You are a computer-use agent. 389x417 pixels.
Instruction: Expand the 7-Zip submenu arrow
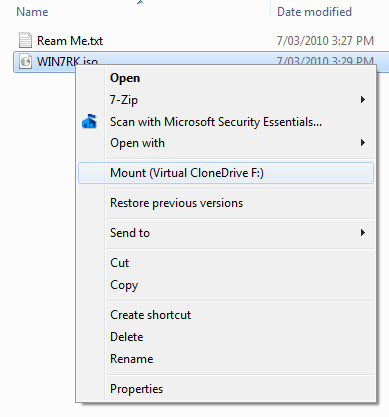pyautogui.click(x=363, y=100)
